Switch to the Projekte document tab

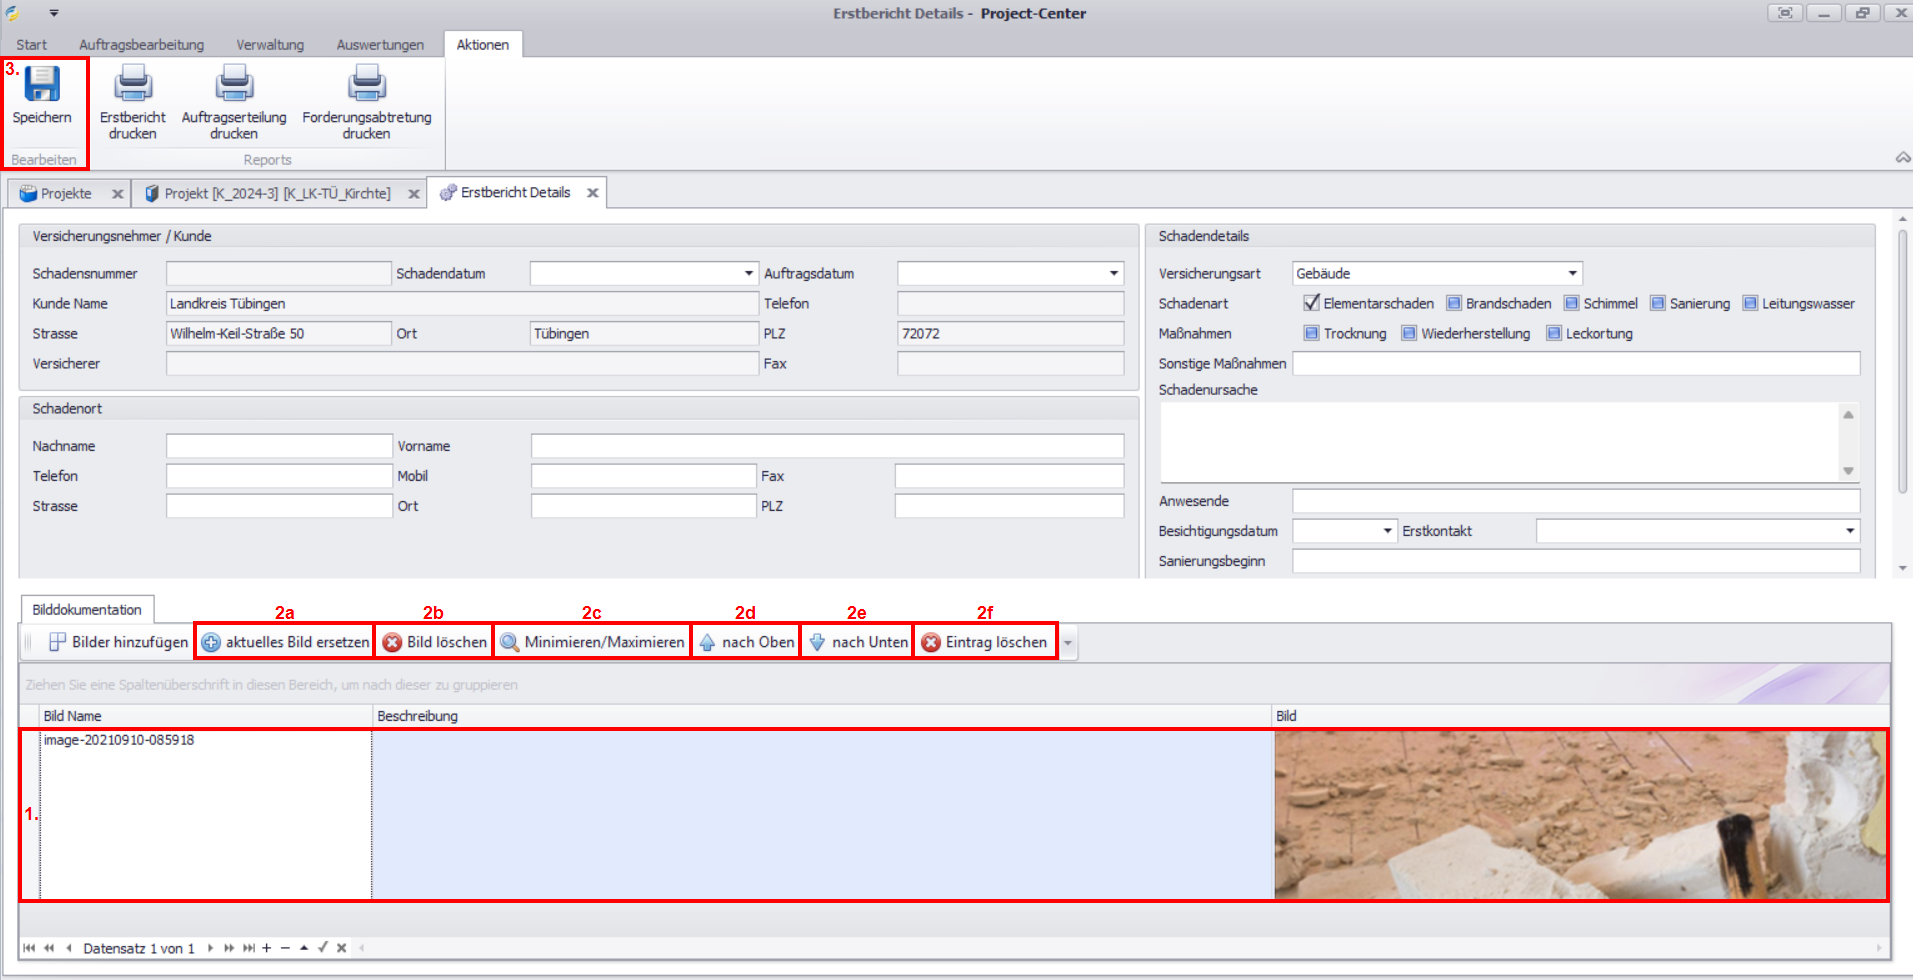(x=66, y=193)
